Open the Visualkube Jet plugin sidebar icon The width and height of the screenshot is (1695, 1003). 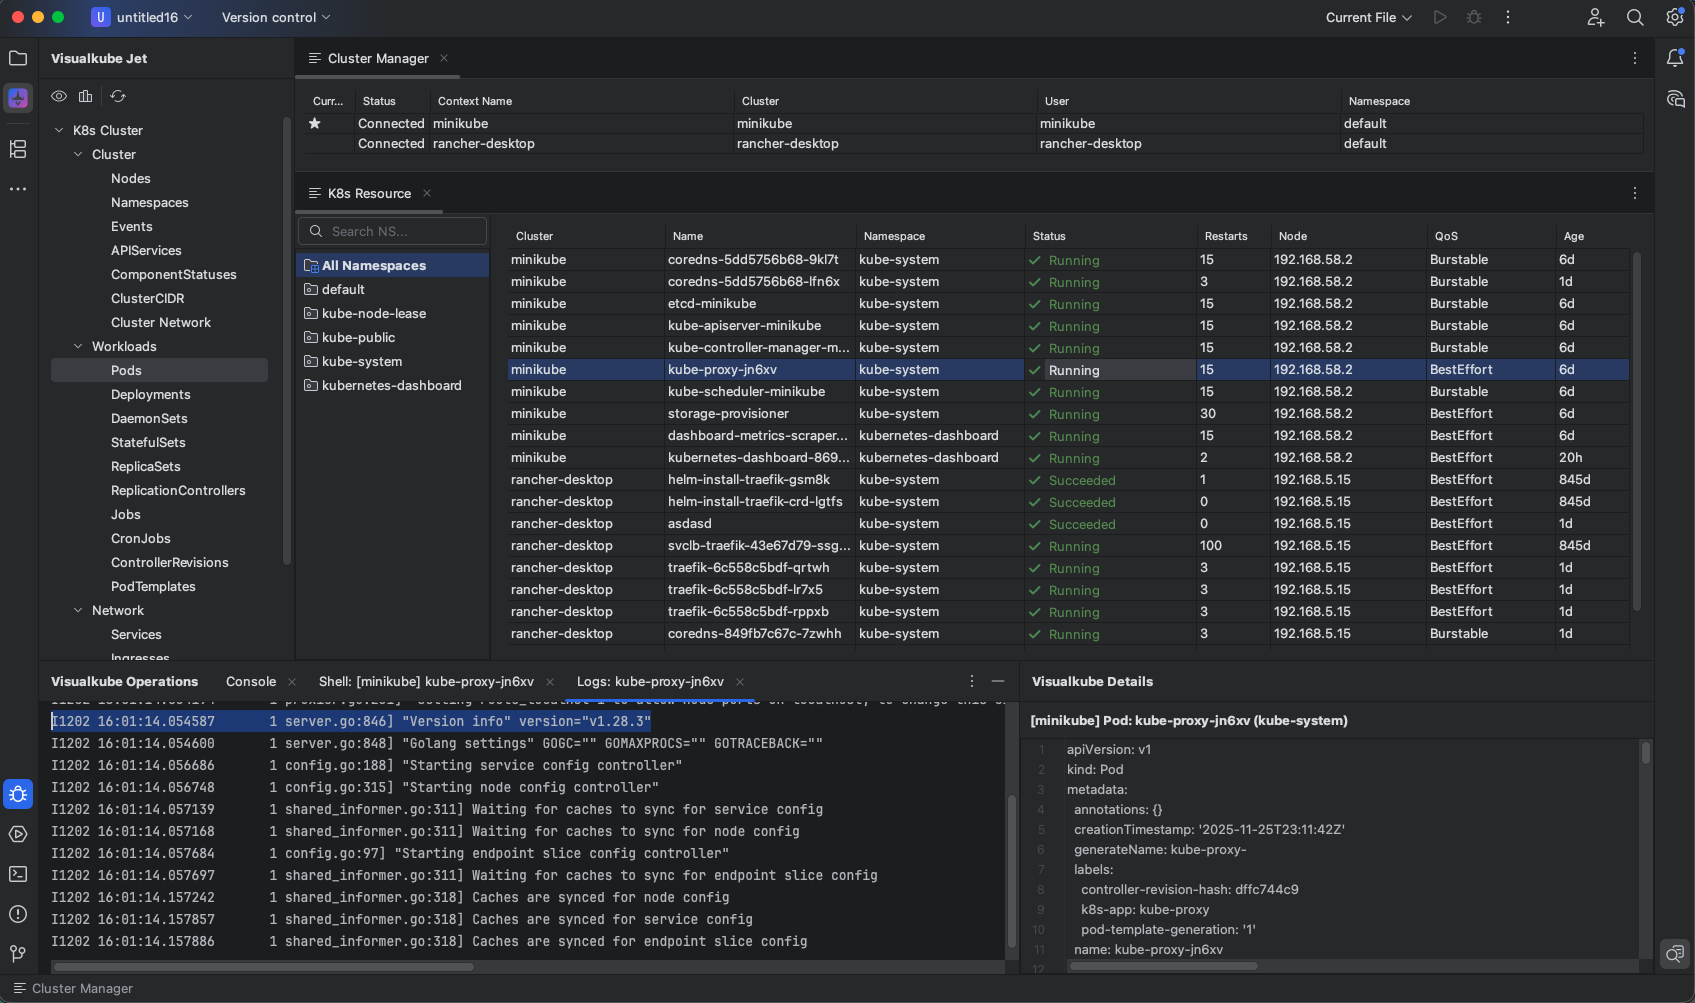(x=18, y=97)
